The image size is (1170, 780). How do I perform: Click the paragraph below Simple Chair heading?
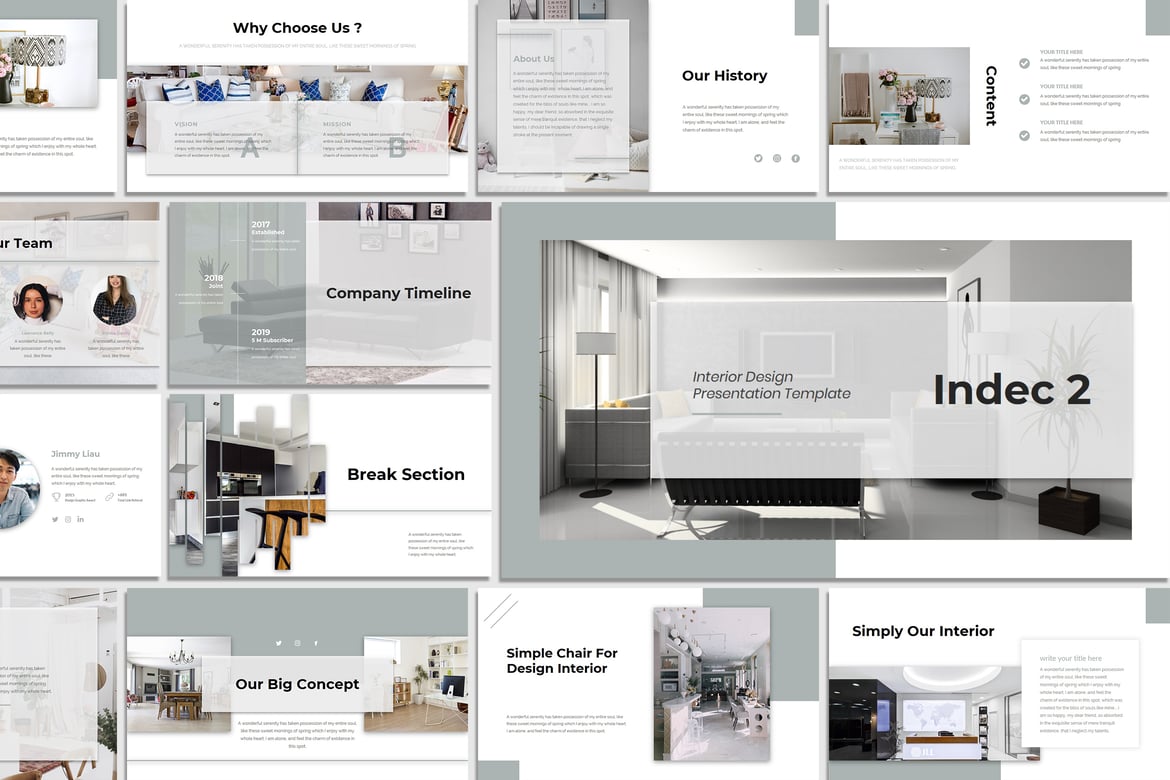[566, 723]
